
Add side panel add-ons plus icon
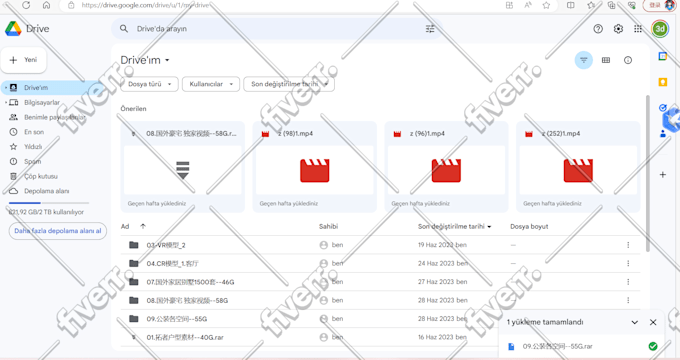(663, 175)
